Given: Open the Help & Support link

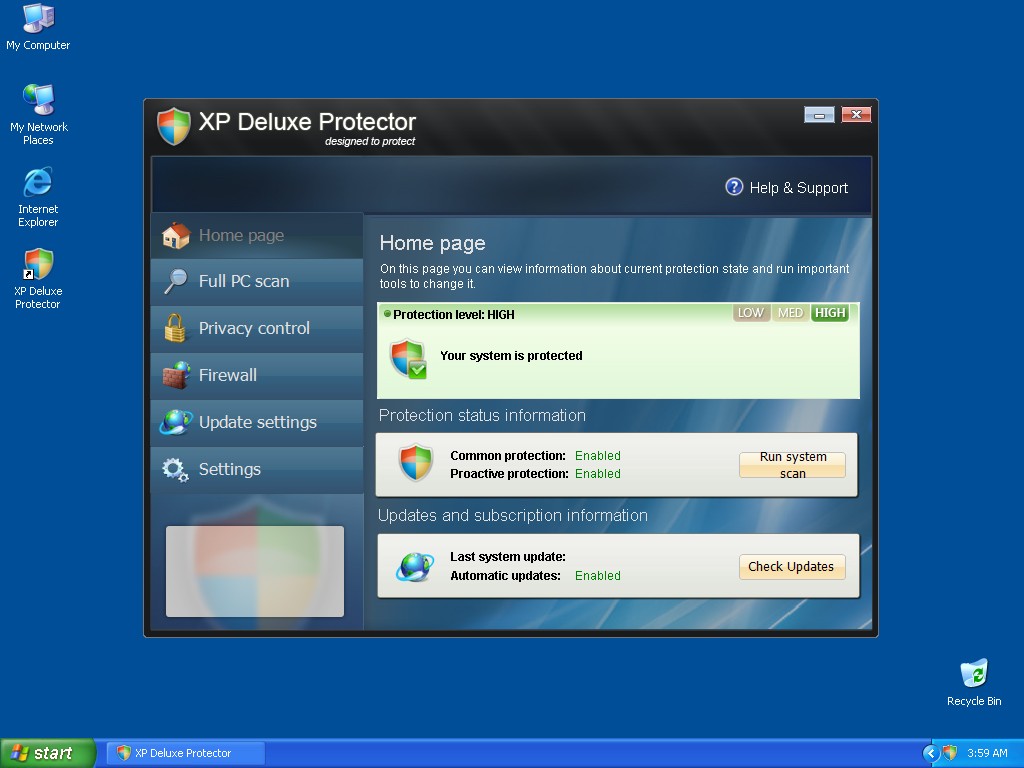Looking at the screenshot, I should point(798,188).
